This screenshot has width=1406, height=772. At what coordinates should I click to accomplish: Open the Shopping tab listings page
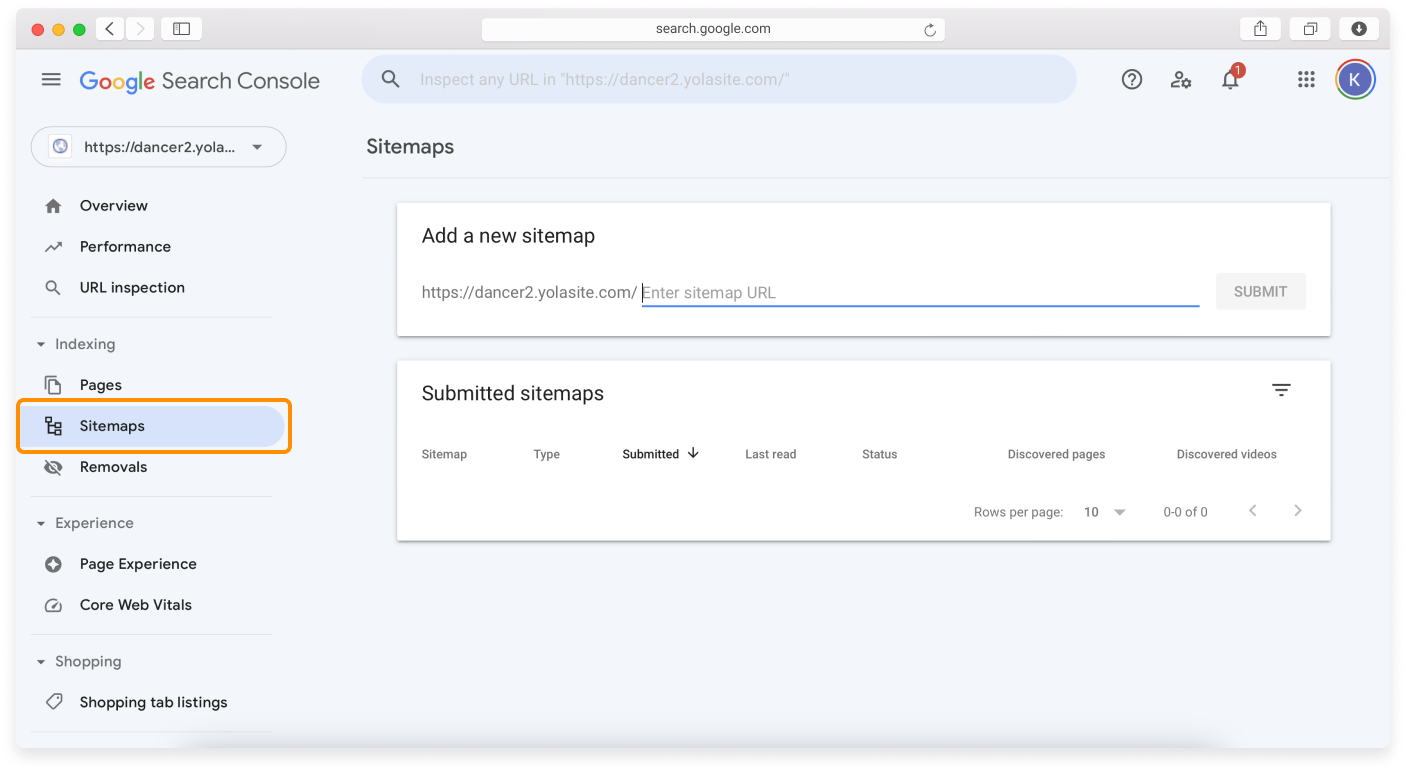(x=153, y=701)
